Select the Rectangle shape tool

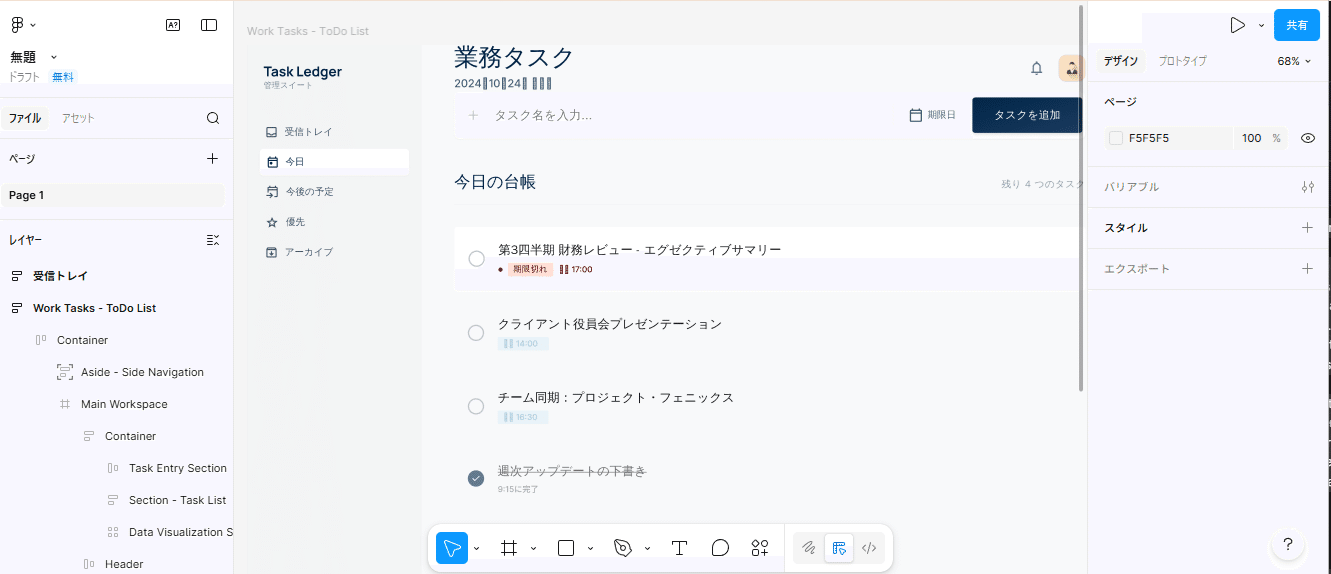click(x=566, y=548)
